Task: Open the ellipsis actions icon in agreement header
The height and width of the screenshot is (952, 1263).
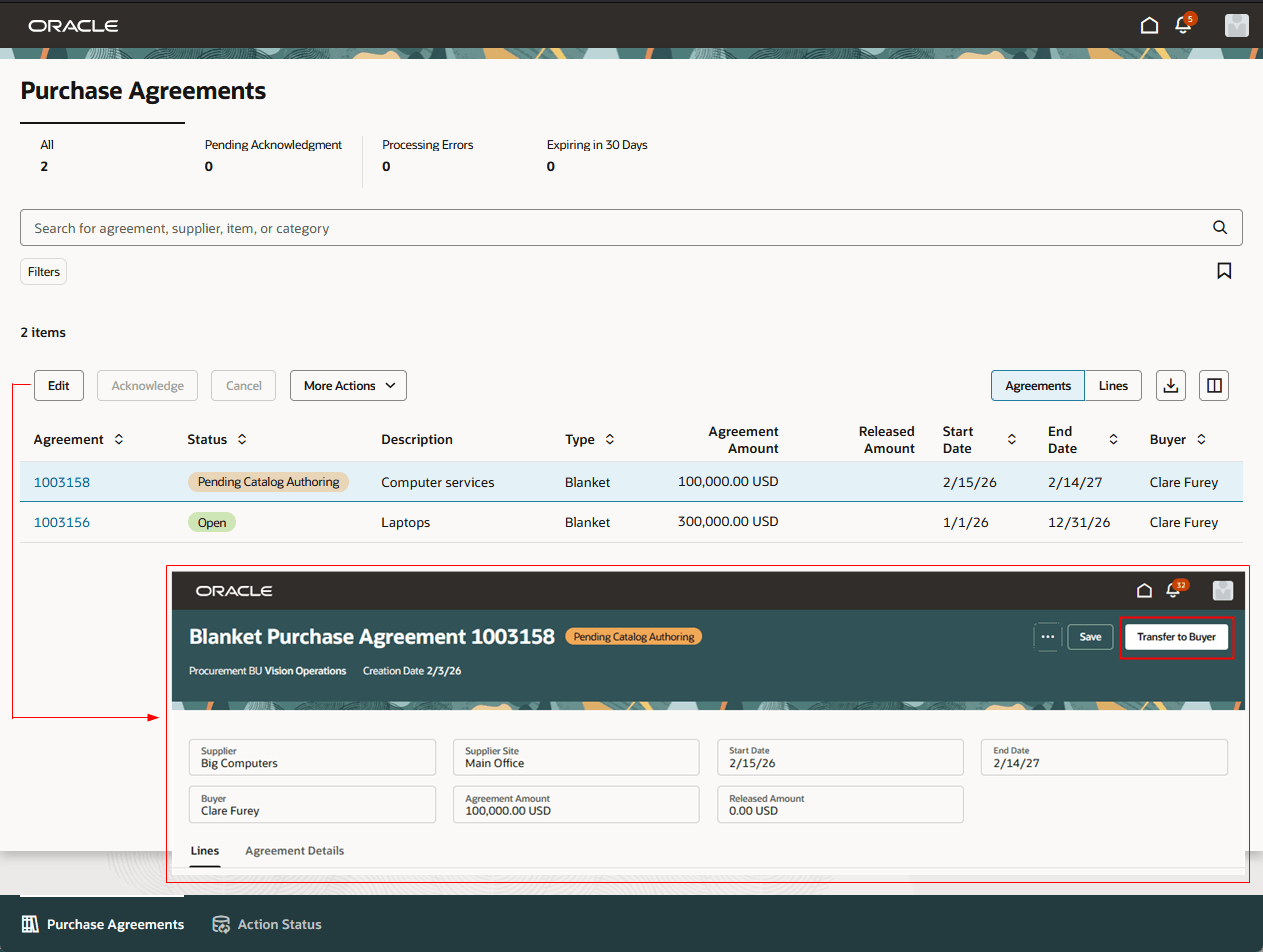Action: [x=1047, y=637]
